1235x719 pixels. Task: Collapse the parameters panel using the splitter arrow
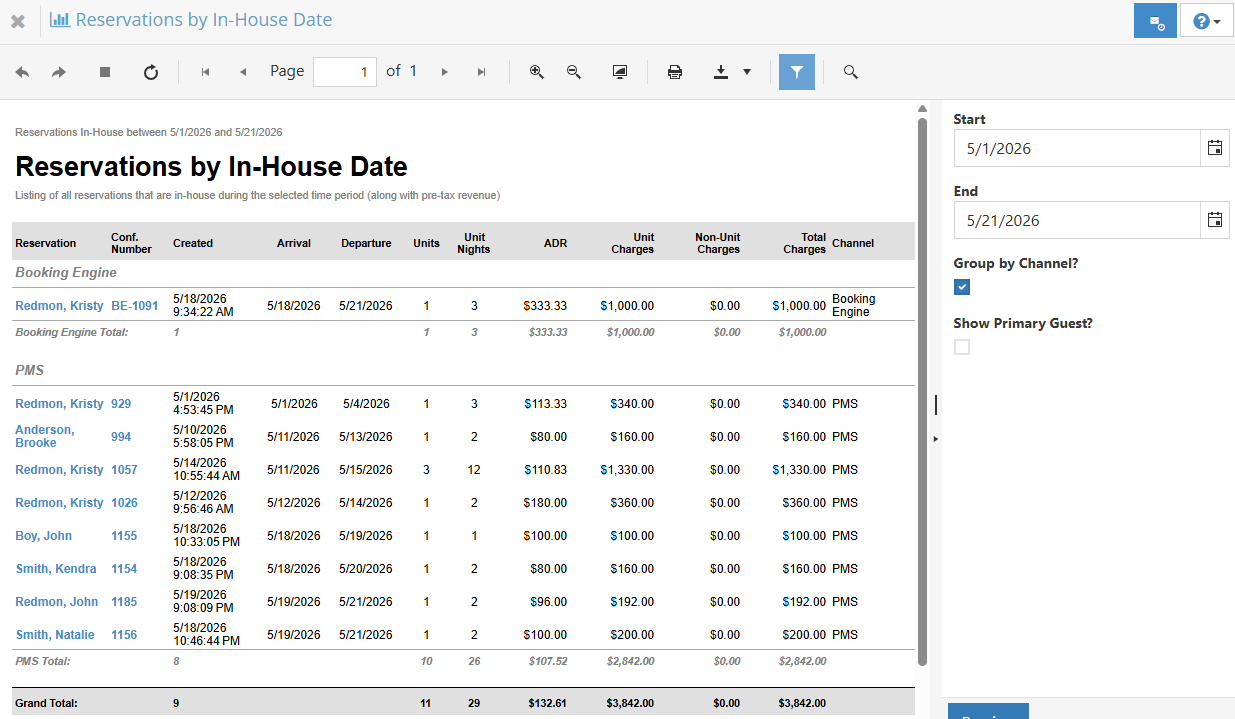[935, 438]
